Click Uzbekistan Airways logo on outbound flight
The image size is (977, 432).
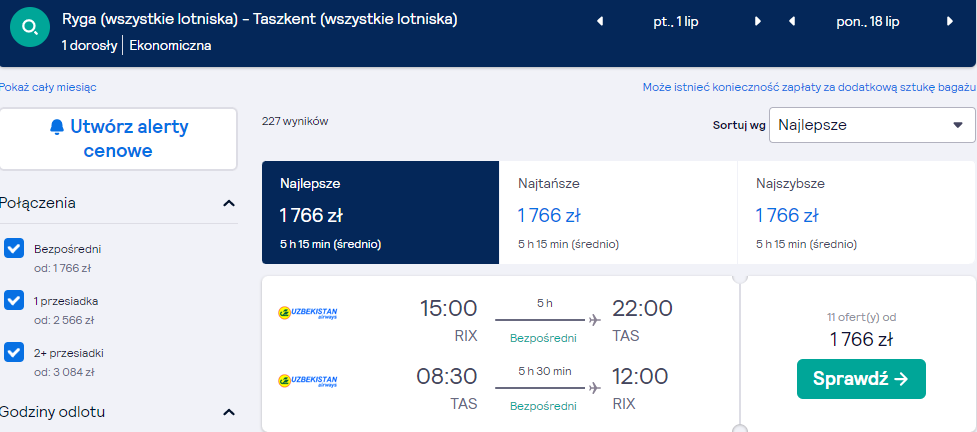[x=307, y=312]
